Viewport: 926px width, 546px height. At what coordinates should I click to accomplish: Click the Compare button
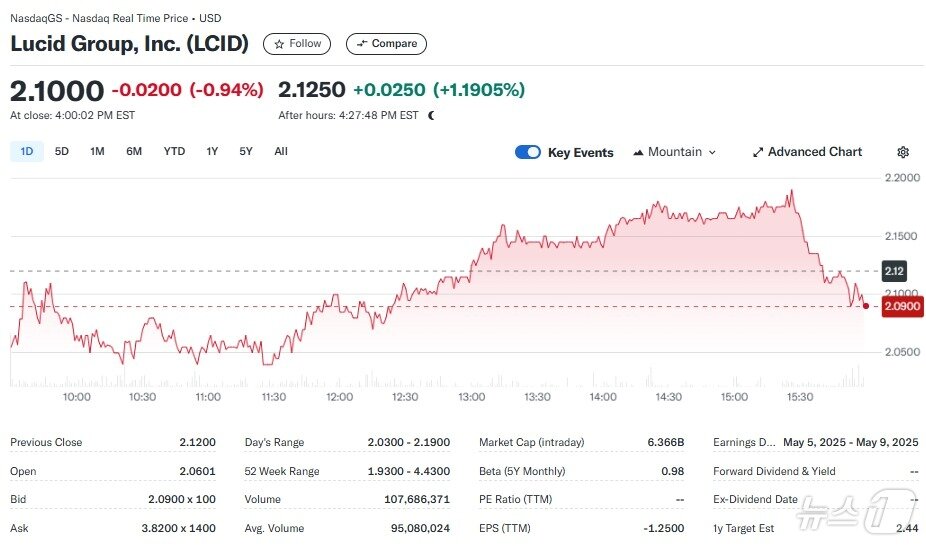click(386, 44)
